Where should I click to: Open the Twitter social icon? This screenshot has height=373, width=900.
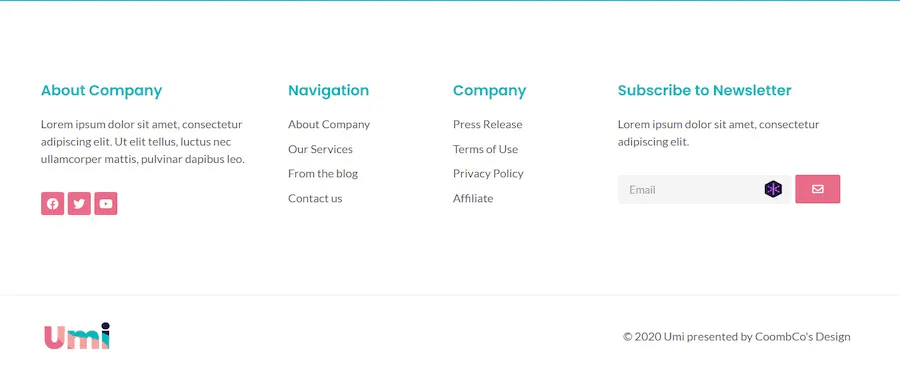point(79,204)
